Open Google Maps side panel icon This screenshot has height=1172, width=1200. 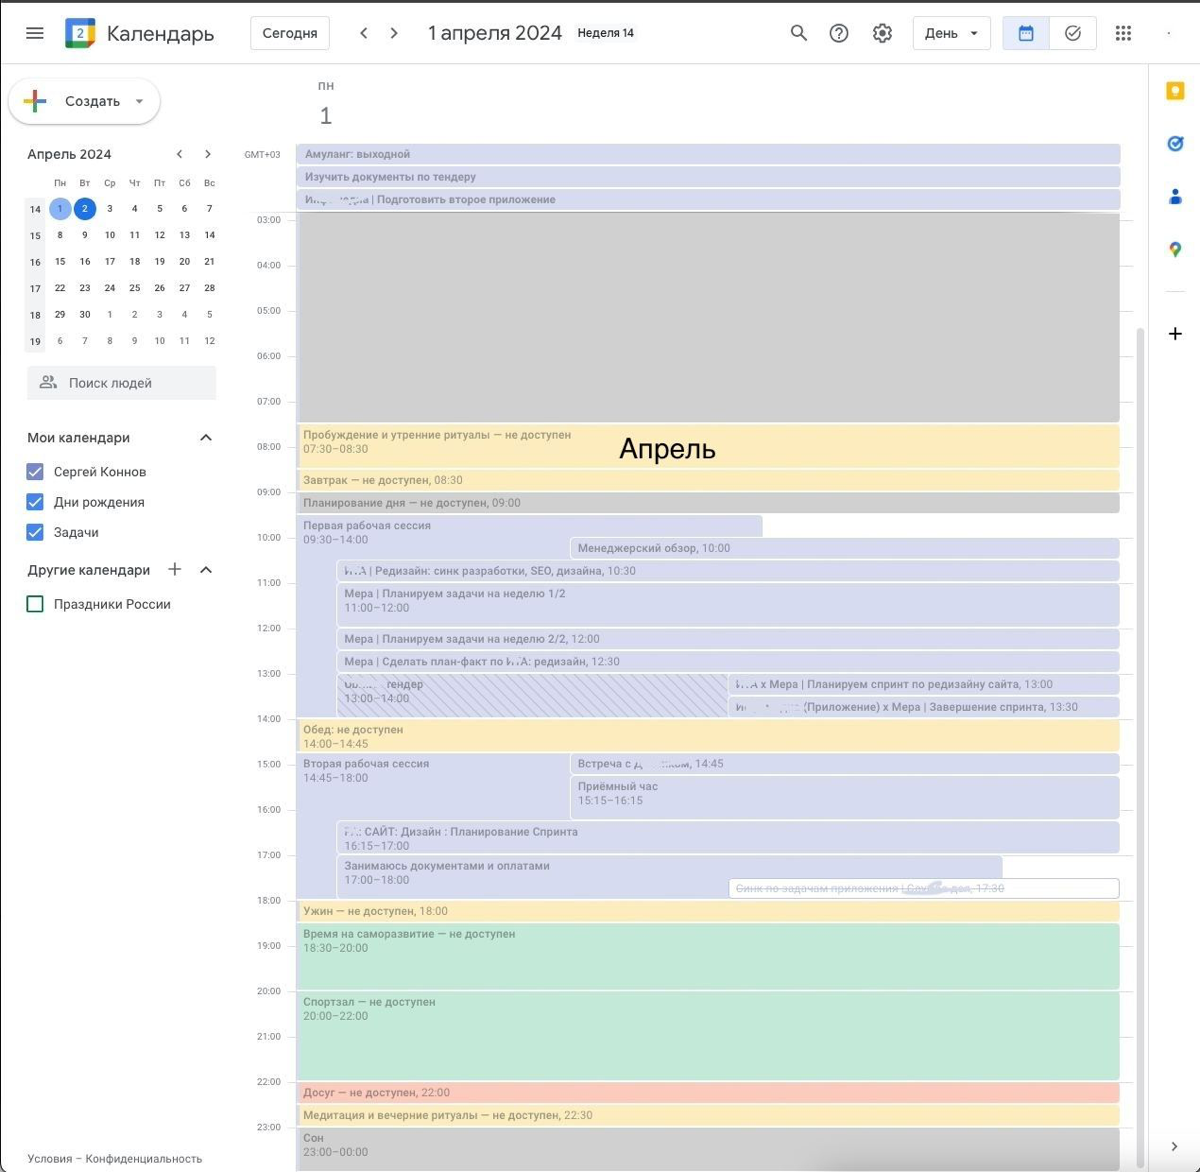(x=1175, y=250)
